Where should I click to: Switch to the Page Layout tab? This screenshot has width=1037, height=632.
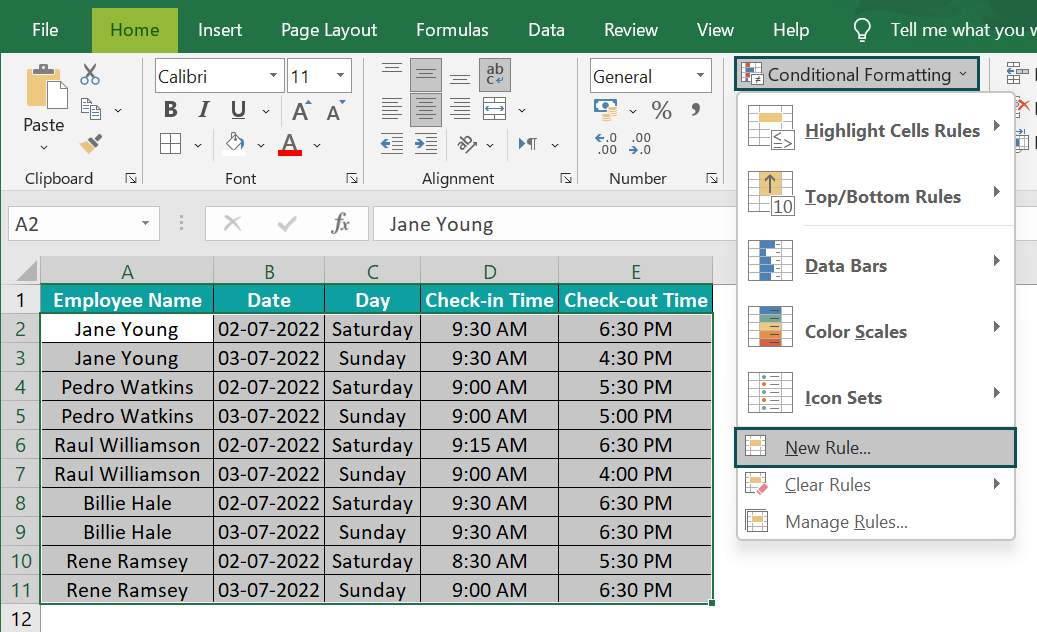329,30
